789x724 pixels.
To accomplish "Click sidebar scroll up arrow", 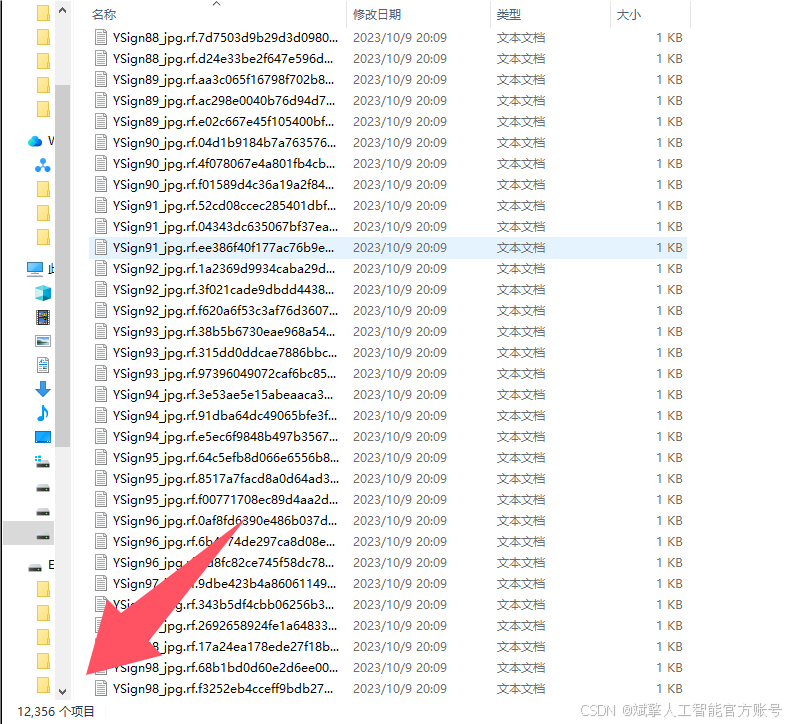I will pyautogui.click(x=62, y=11).
